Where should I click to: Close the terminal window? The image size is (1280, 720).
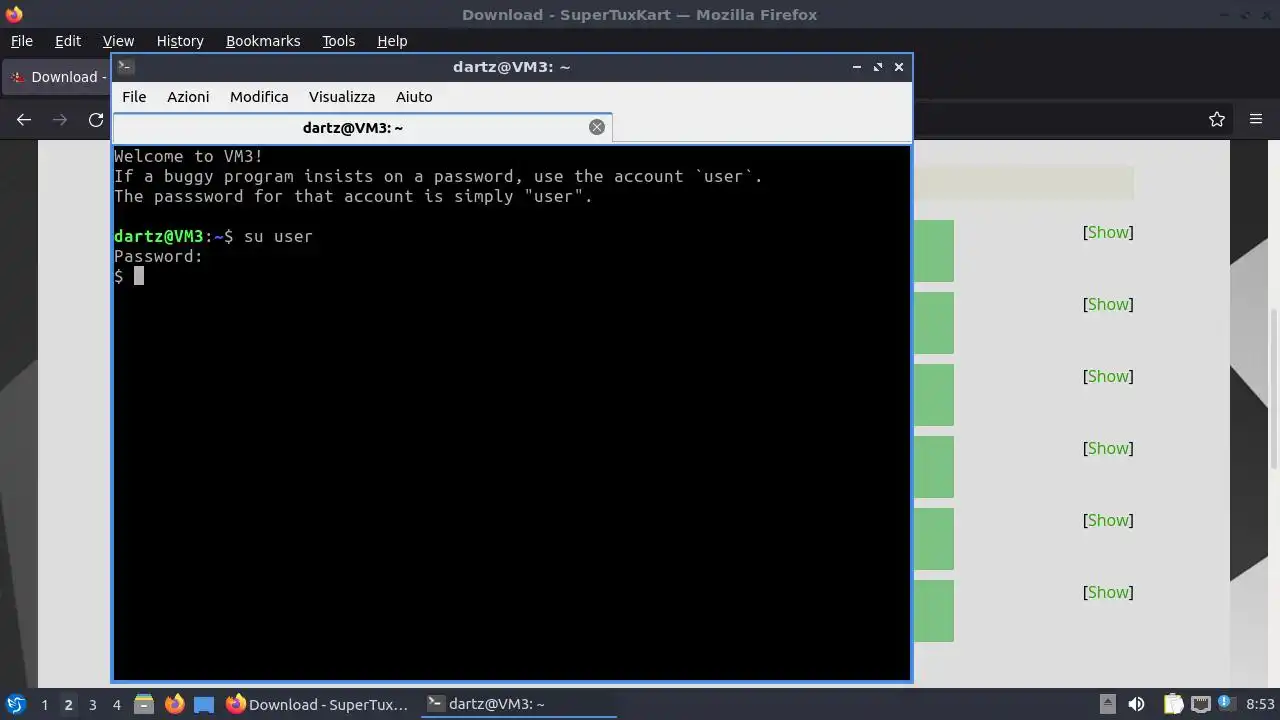[899, 67]
